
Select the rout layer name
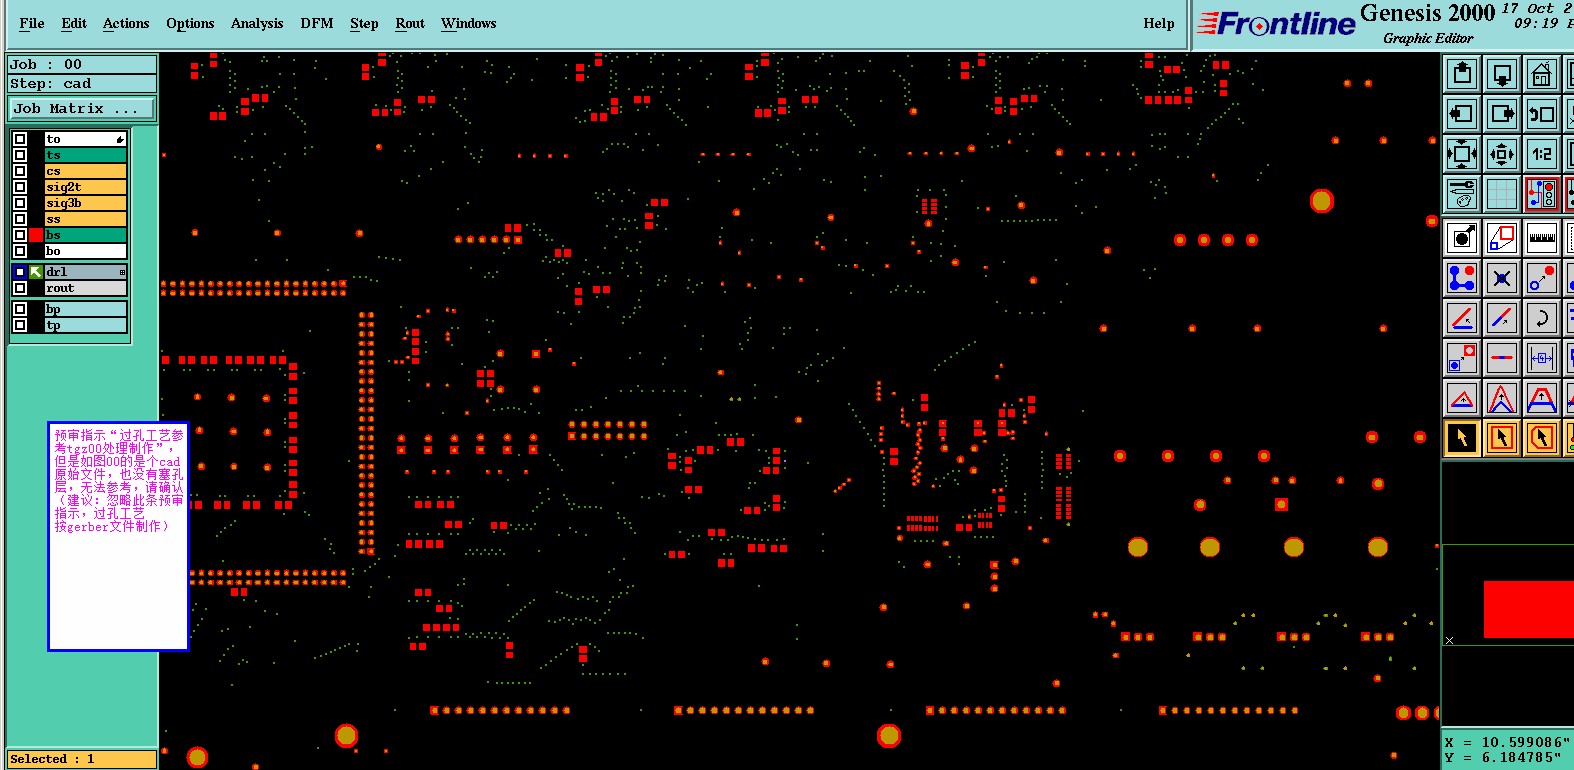pos(86,288)
